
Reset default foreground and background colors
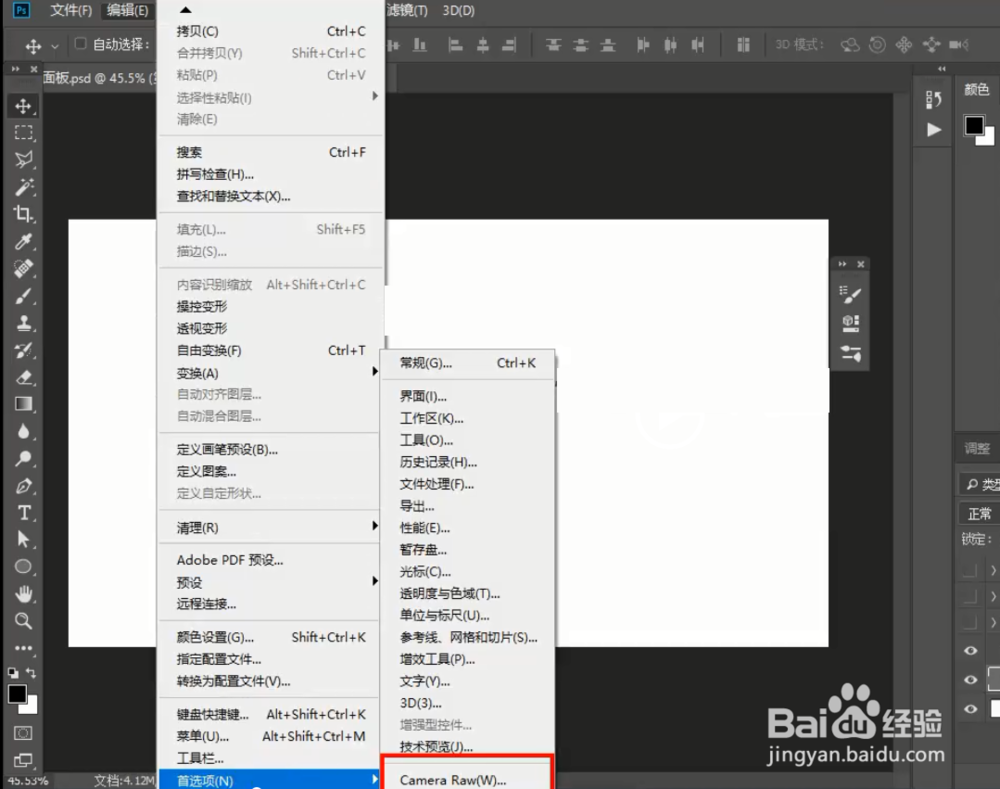click(x=12, y=672)
